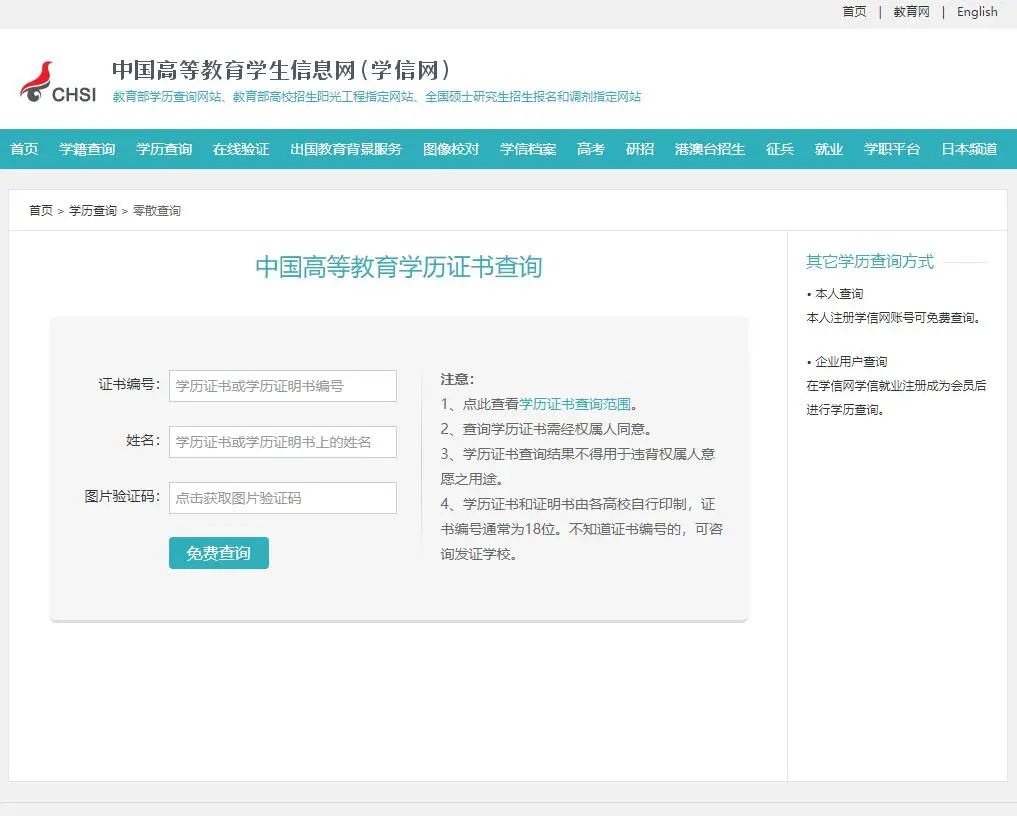The height and width of the screenshot is (816, 1017).
Task: Open 日本频道 navigation item
Action: coord(969,149)
